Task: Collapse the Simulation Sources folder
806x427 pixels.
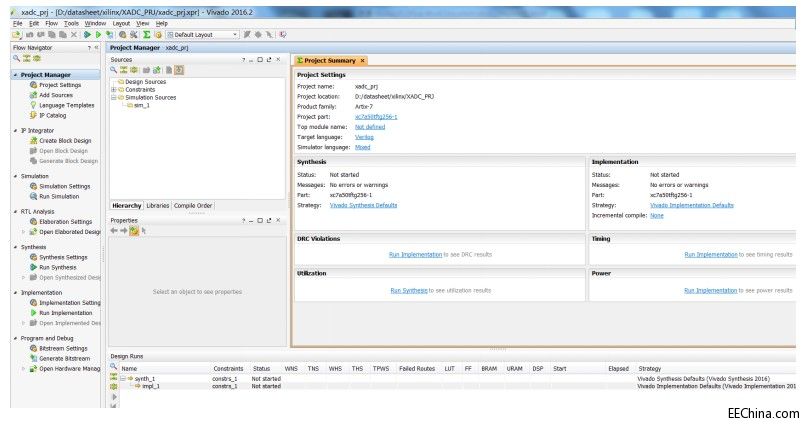Action: click(114, 97)
